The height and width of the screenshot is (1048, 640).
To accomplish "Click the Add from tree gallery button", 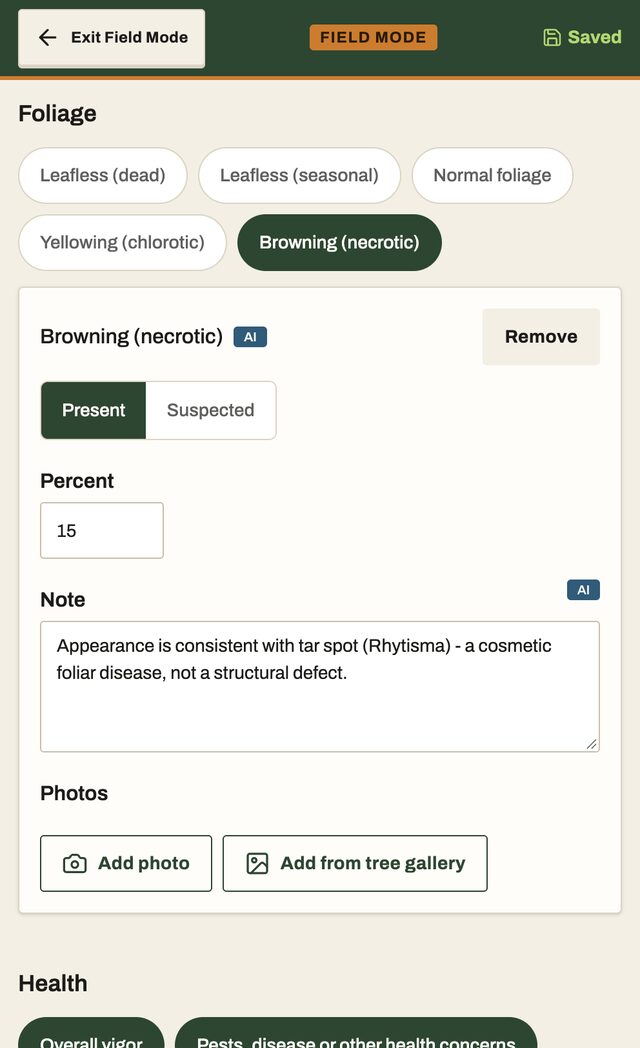I will pyautogui.click(x=355, y=864).
